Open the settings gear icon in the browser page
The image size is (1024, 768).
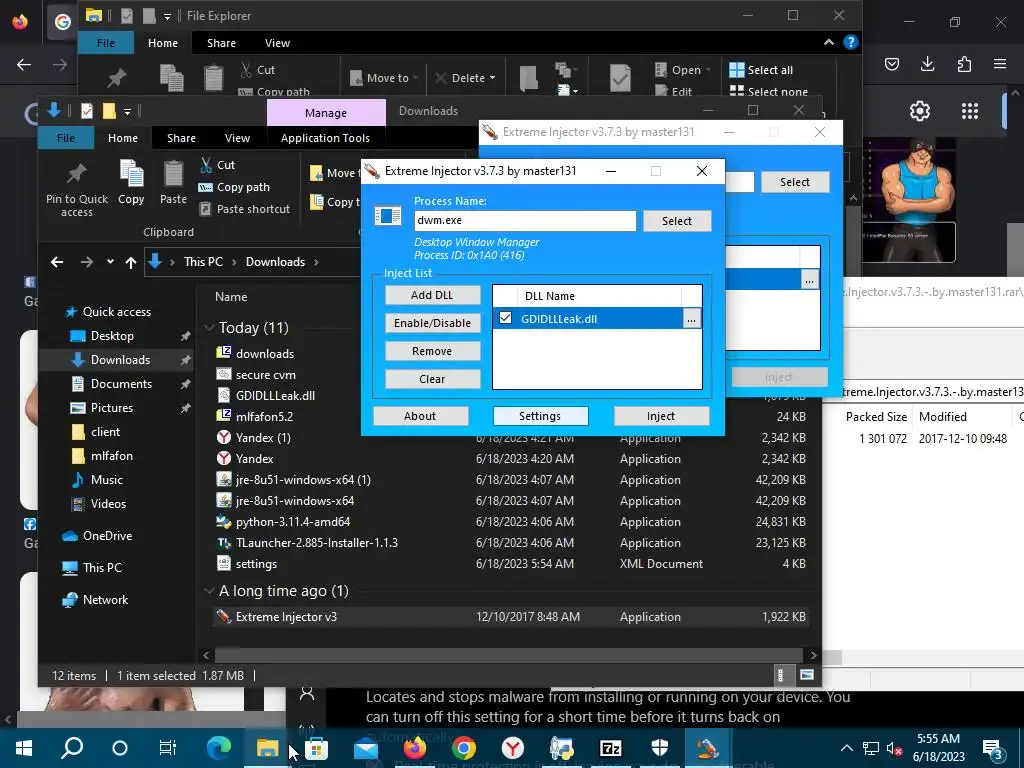[x=920, y=111]
